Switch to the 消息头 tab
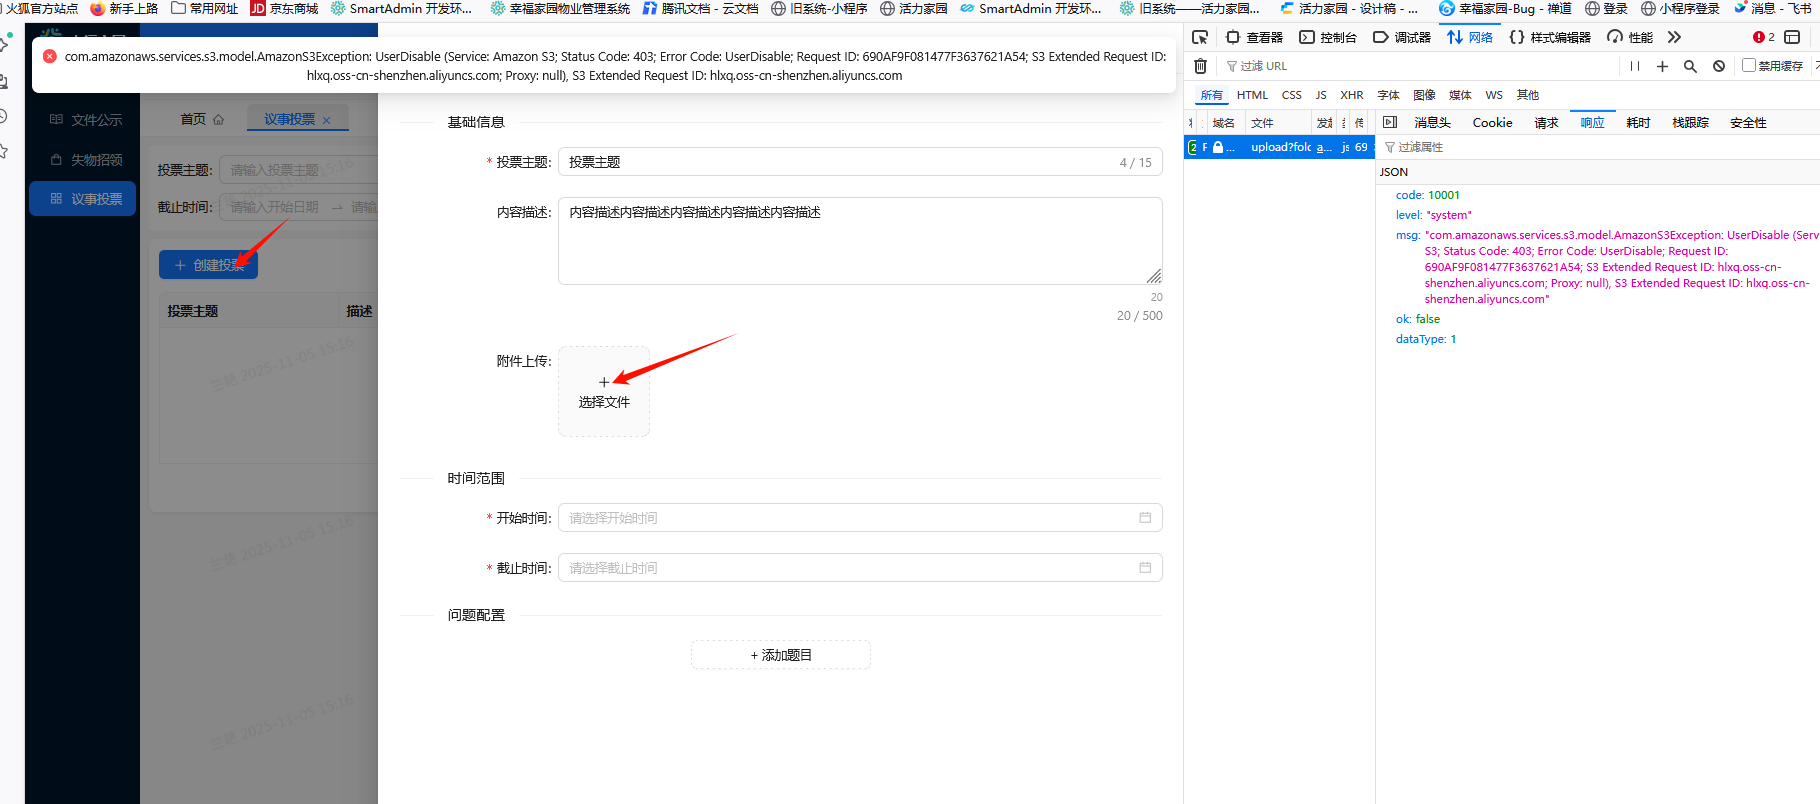Image resolution: width=1820 pixels, height=804 pixels. click(1432, 123)
